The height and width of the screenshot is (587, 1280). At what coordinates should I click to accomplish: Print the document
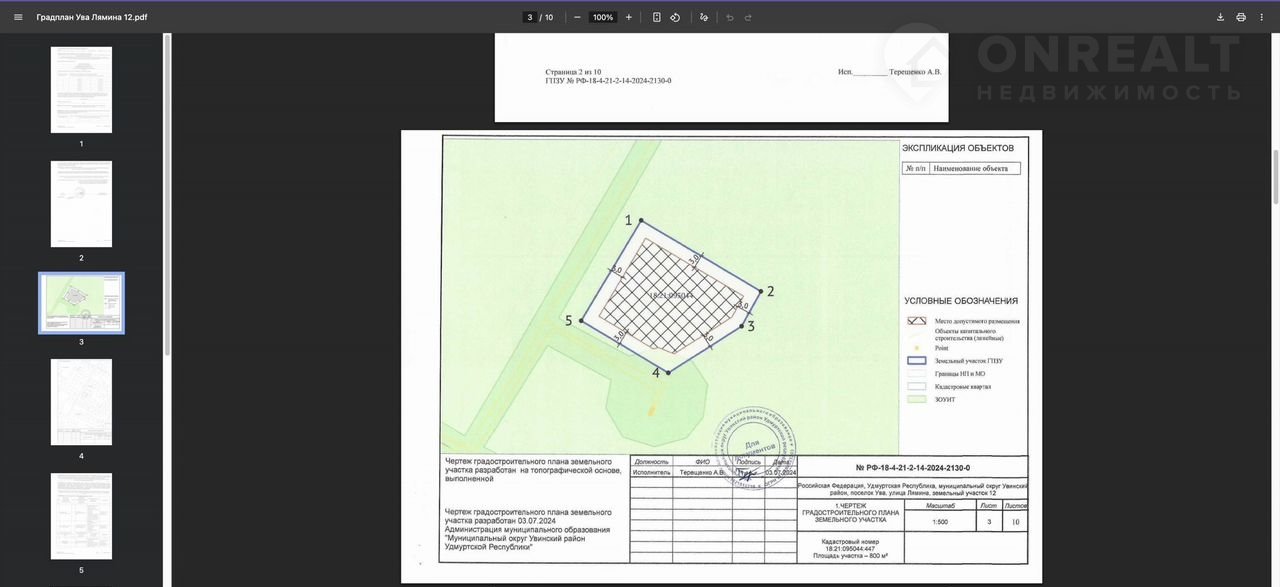coord(1241,17)
